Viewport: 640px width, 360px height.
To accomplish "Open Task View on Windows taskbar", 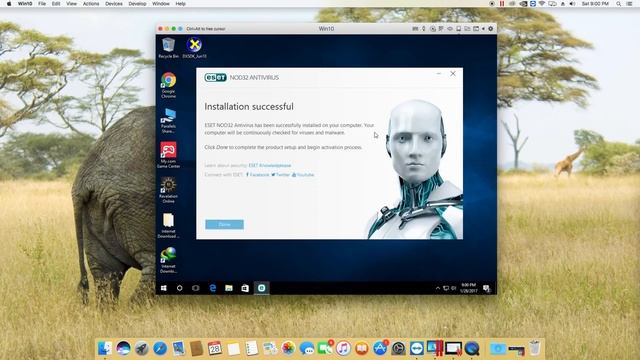I will click(x=196, y=288).
